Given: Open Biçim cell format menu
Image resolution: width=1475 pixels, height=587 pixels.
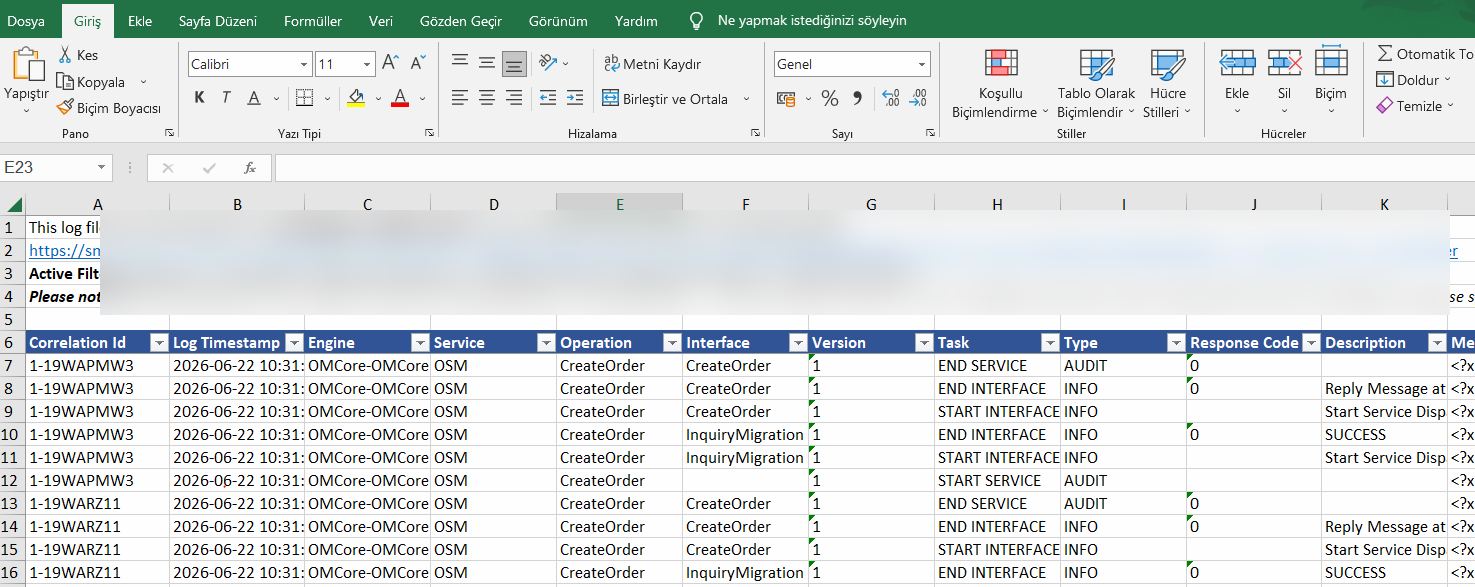Looking at the screenshot, I should [1331, 80].
